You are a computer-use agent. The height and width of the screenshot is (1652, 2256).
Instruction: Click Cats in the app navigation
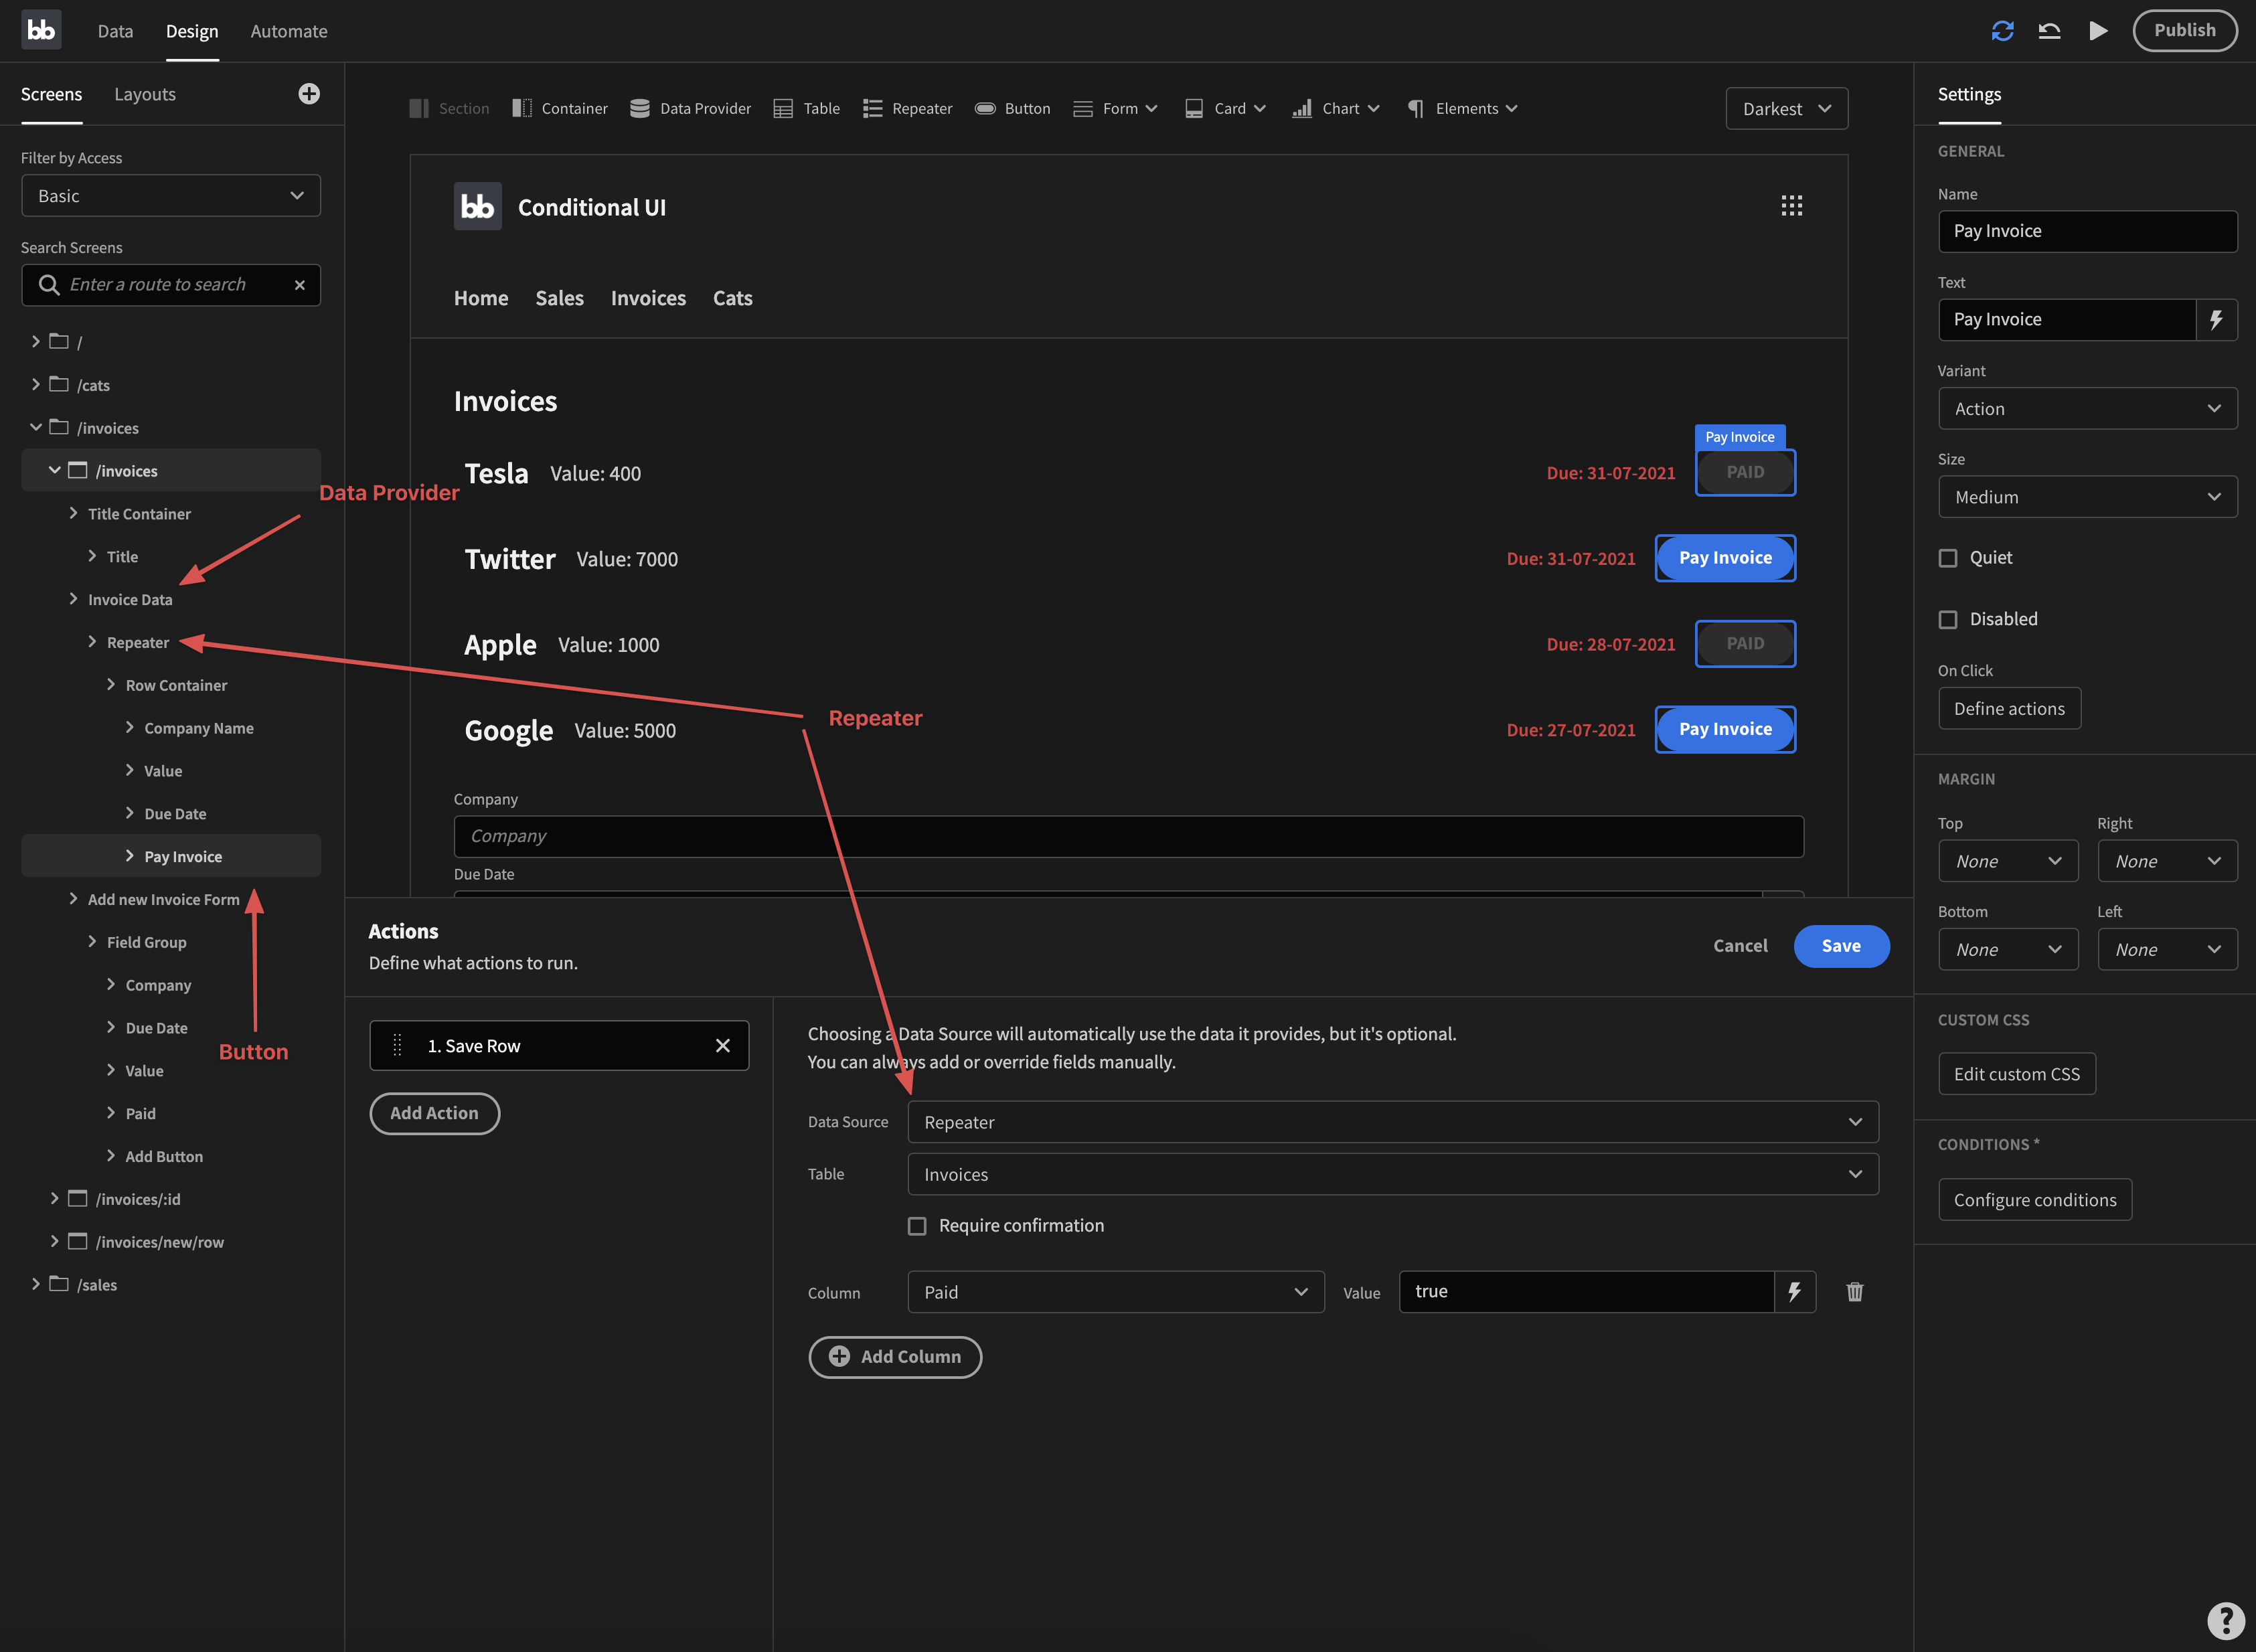coord(732,298)
